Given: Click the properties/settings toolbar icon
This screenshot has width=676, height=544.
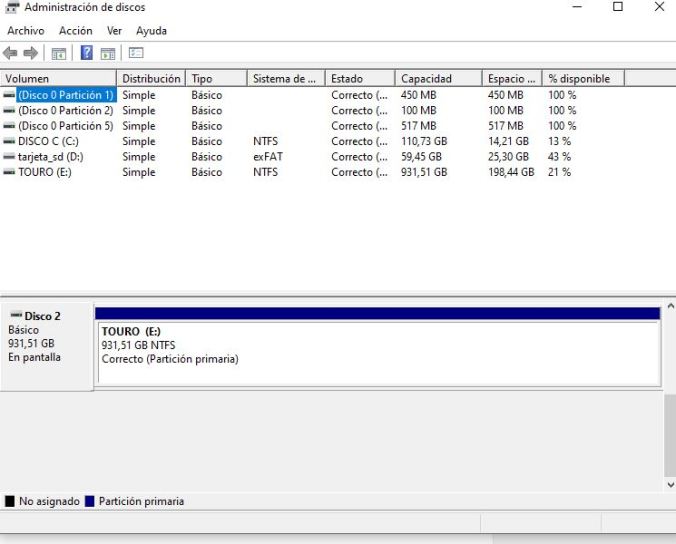Looking at the screenshot, I should [x=136, y=53].
